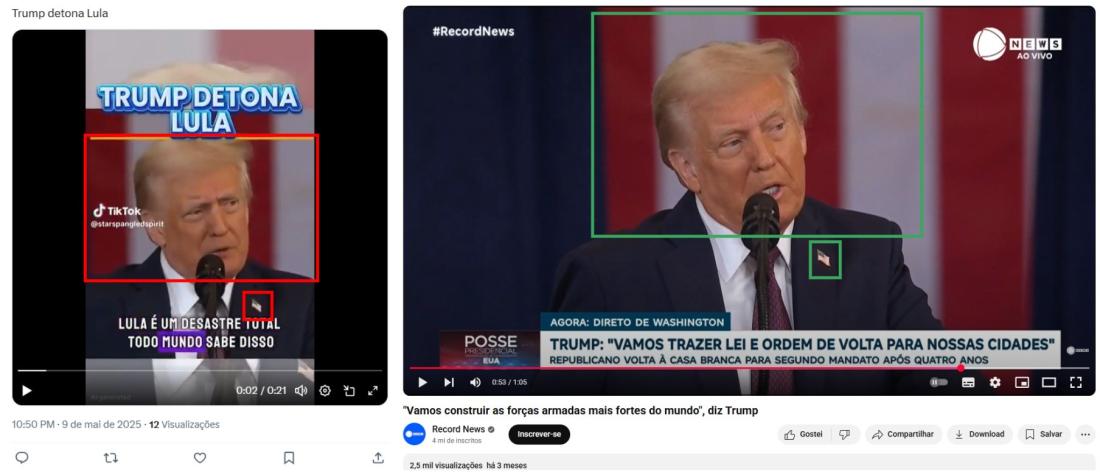The height and width of the screenshot is (472, 1100).
Task: Play the Record News YouTube video
Action: click(422, 382)
